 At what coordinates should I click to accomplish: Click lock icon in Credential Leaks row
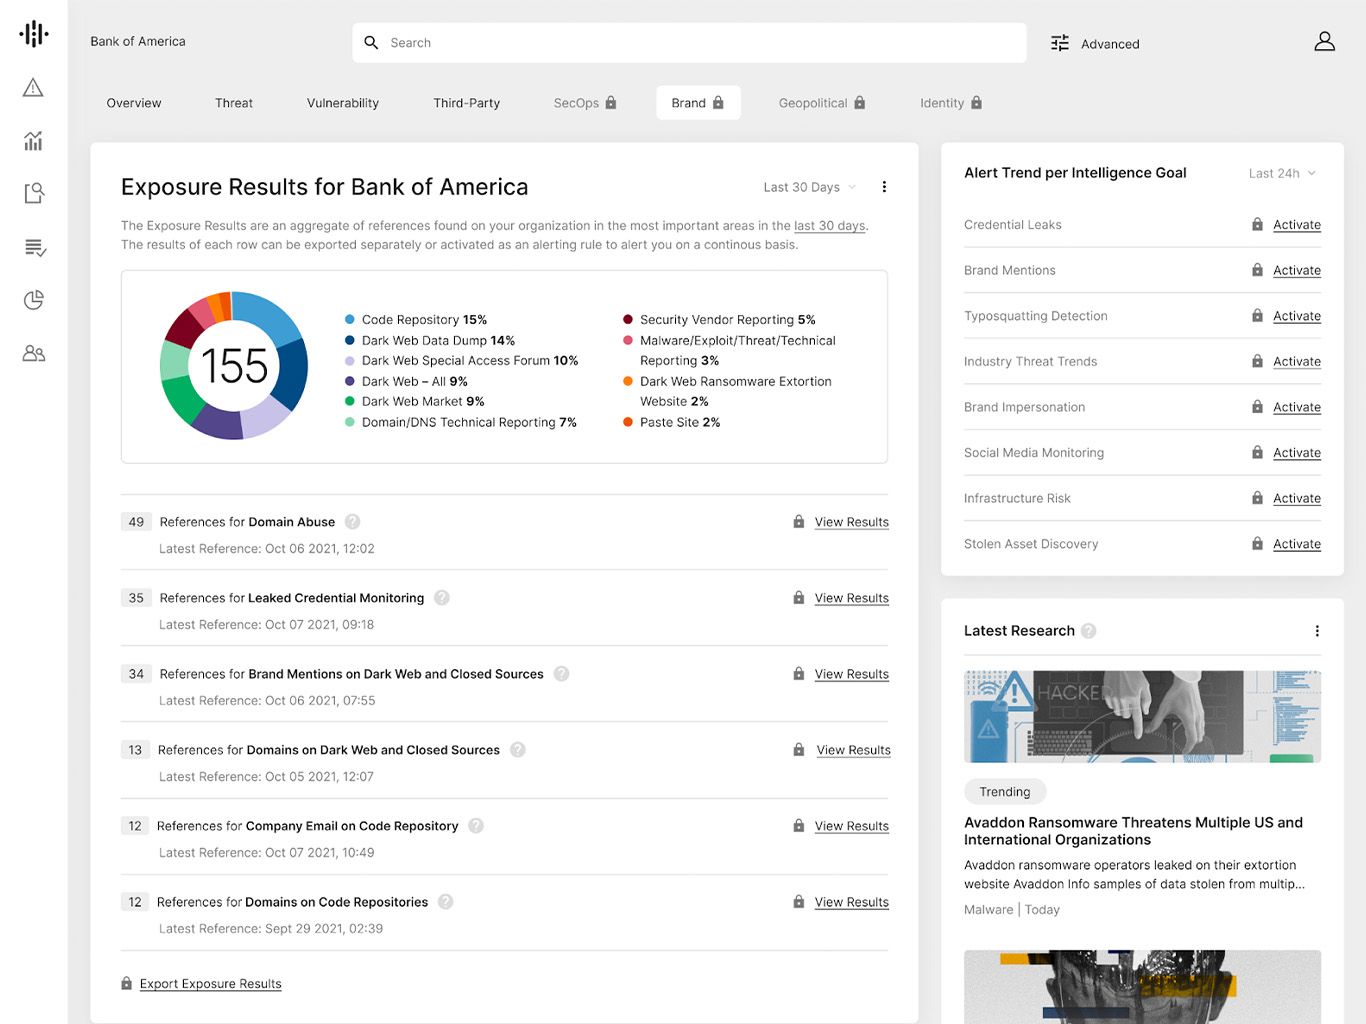point(1258,225)
